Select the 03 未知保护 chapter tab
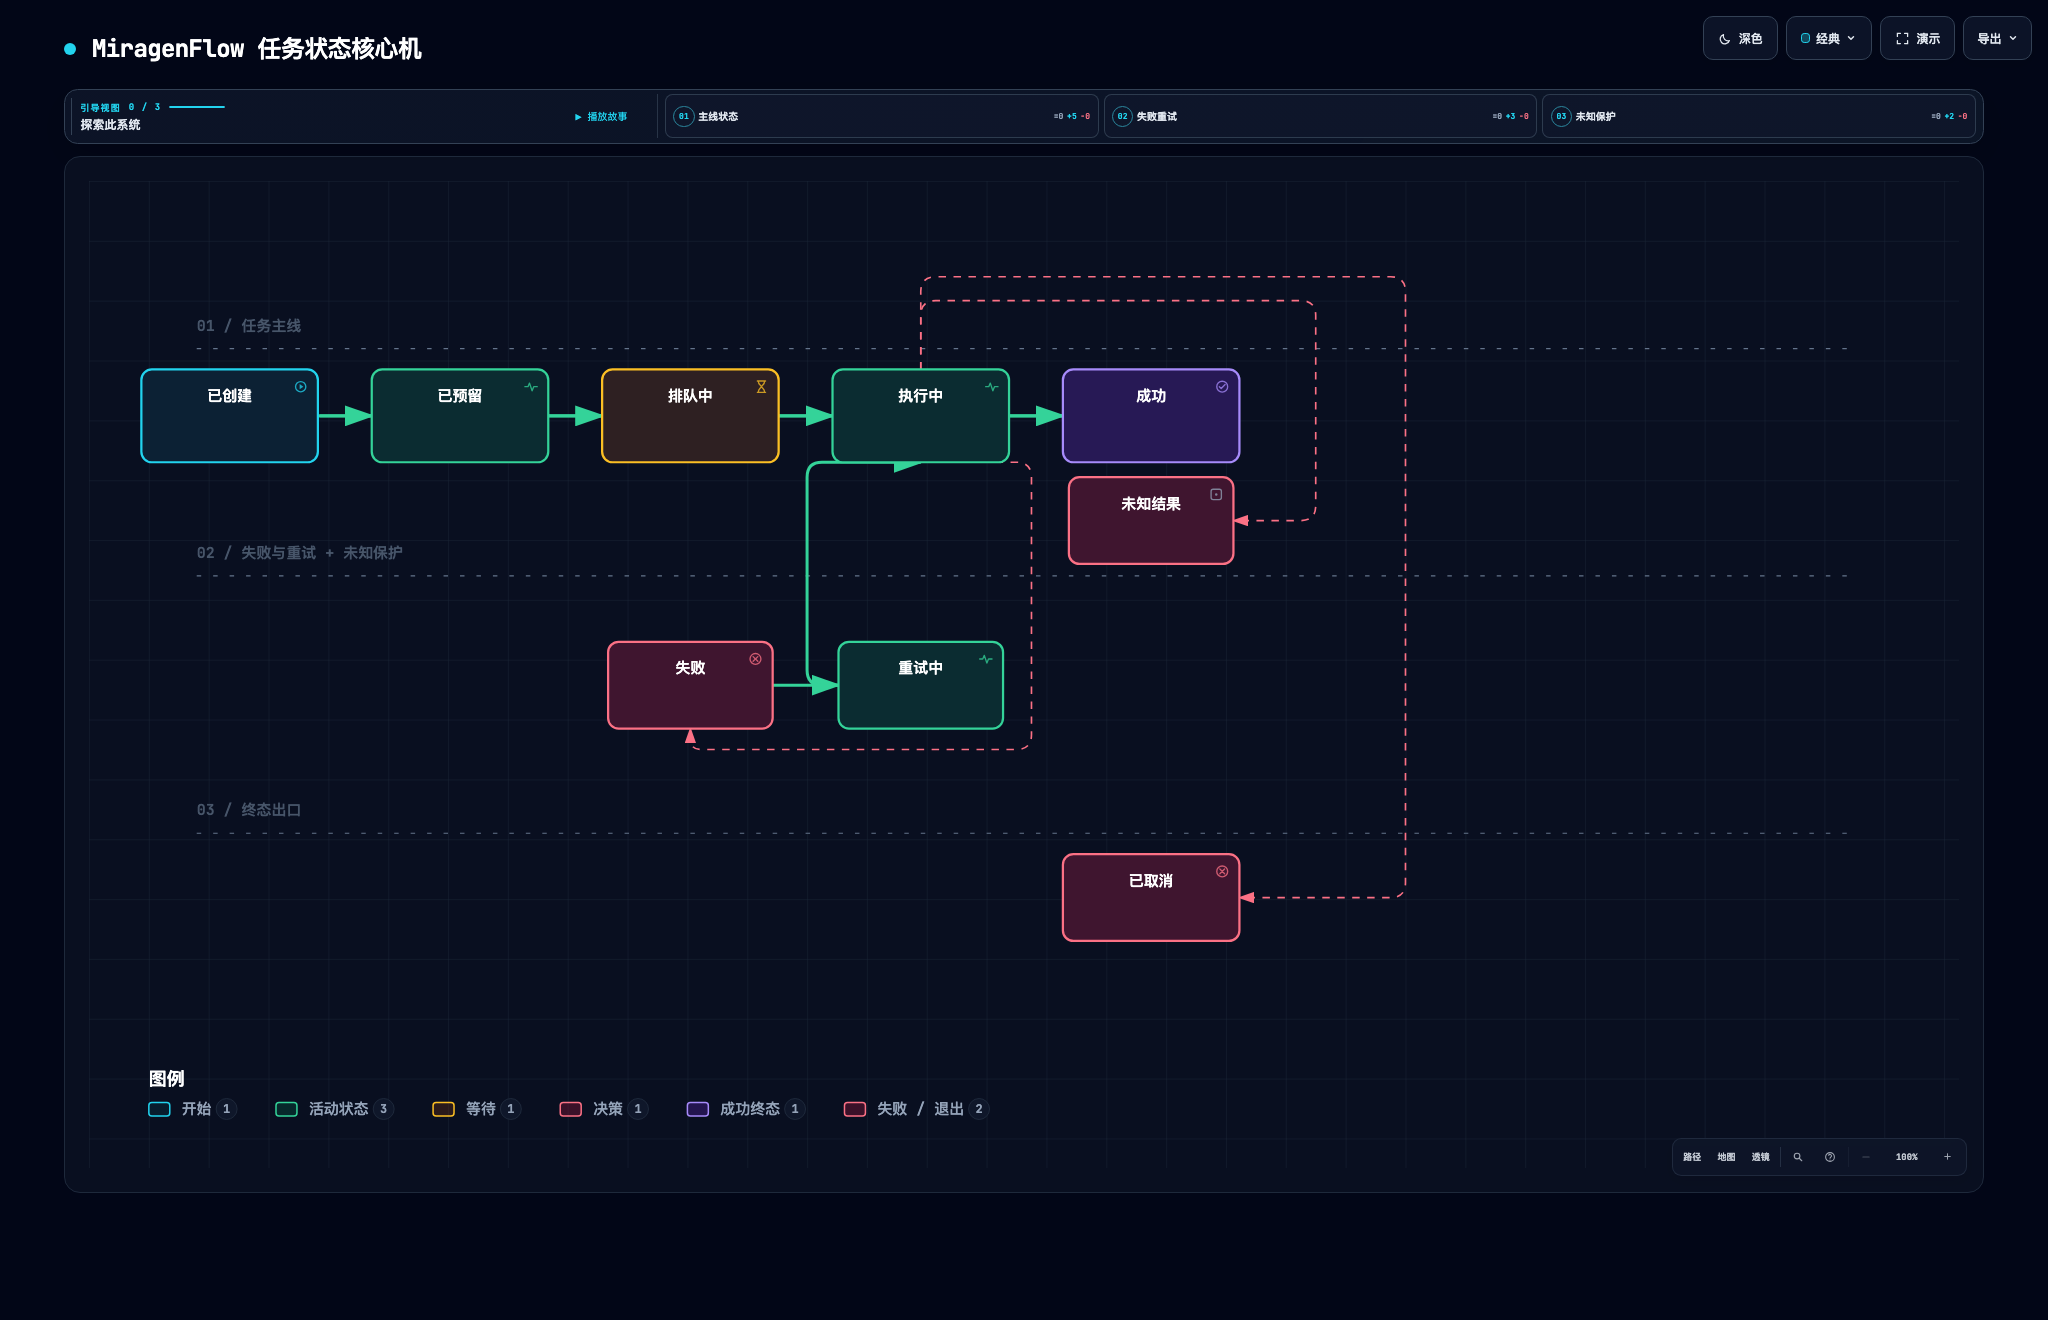Viewport: 2048px width, 1320px height. 1758,116
